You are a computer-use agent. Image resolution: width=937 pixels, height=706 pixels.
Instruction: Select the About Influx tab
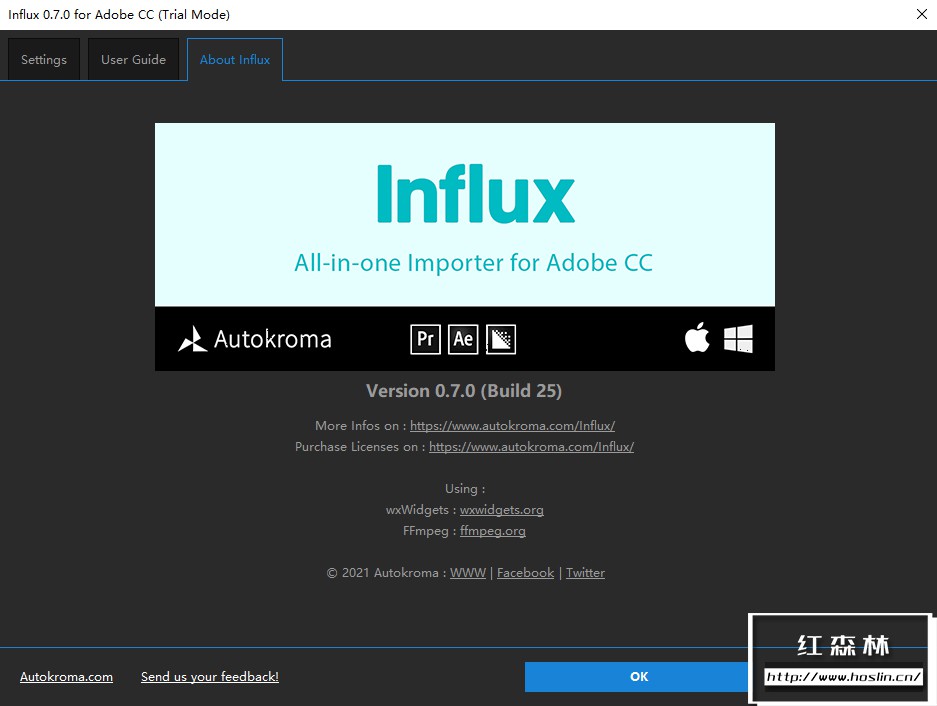point(235,59)
